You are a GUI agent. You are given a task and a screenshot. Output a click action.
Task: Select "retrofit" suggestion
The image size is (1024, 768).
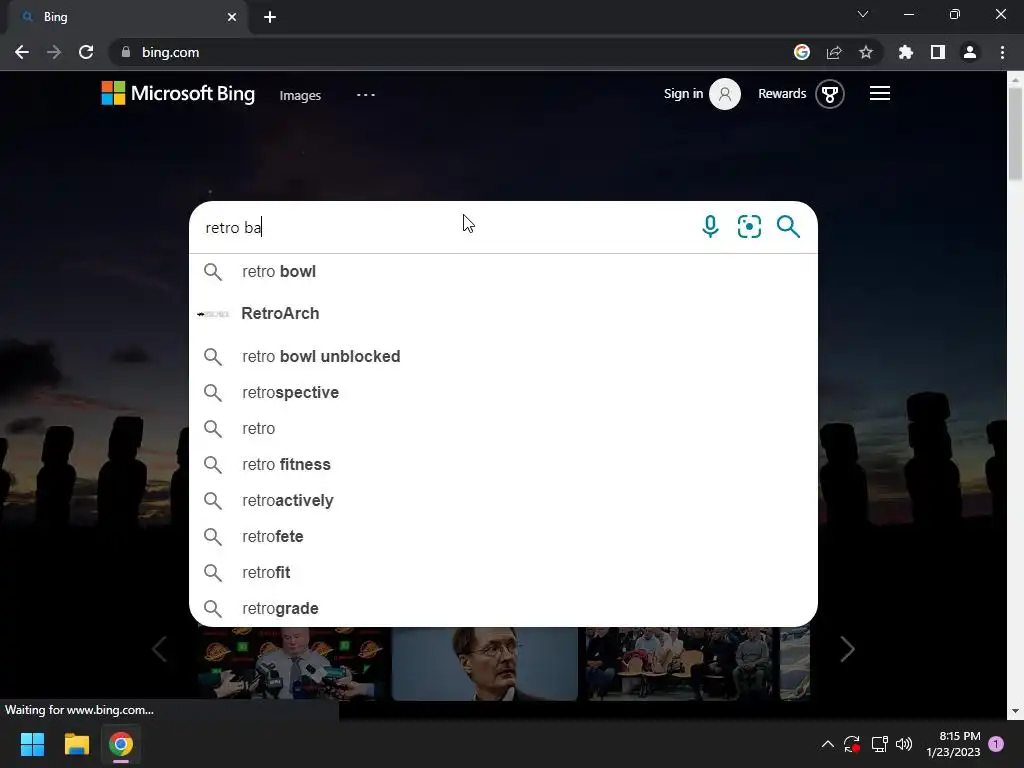point(503,572)
